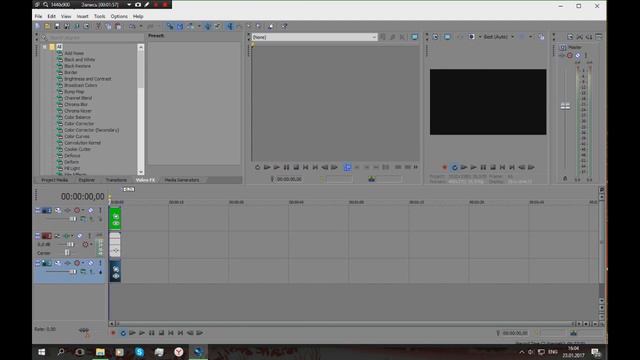The image size is (640, 360).
Task: Click the effects list scroll-down arrow
Action: tap(141, 172)
